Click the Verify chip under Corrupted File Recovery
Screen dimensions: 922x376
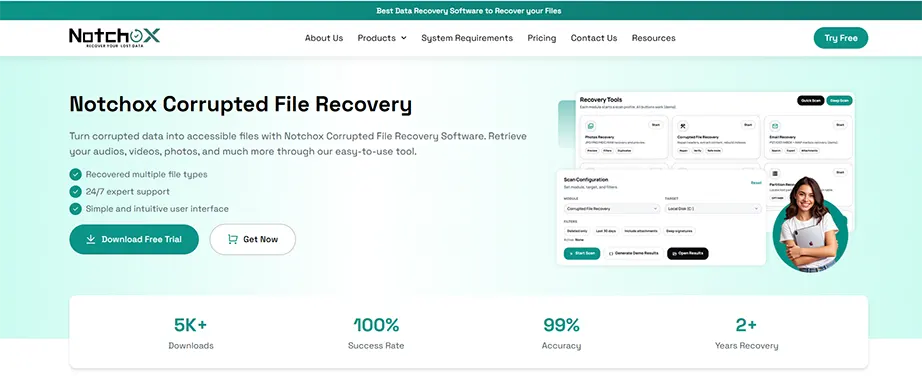click(x=697, y=151)
